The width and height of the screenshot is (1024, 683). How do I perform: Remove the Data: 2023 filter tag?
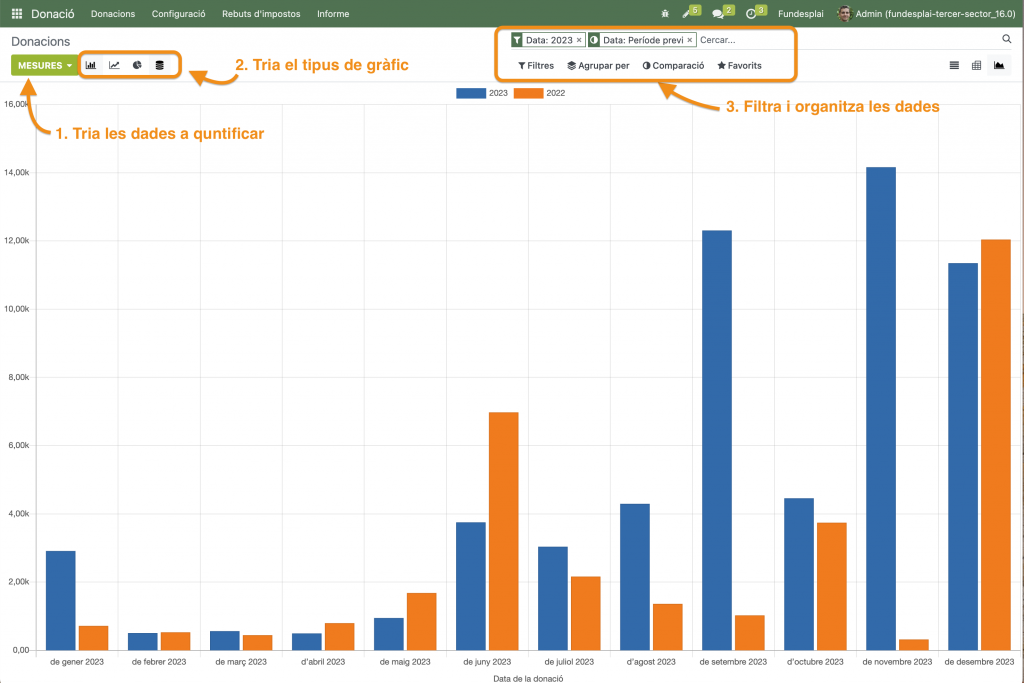(x=579, y=40)
